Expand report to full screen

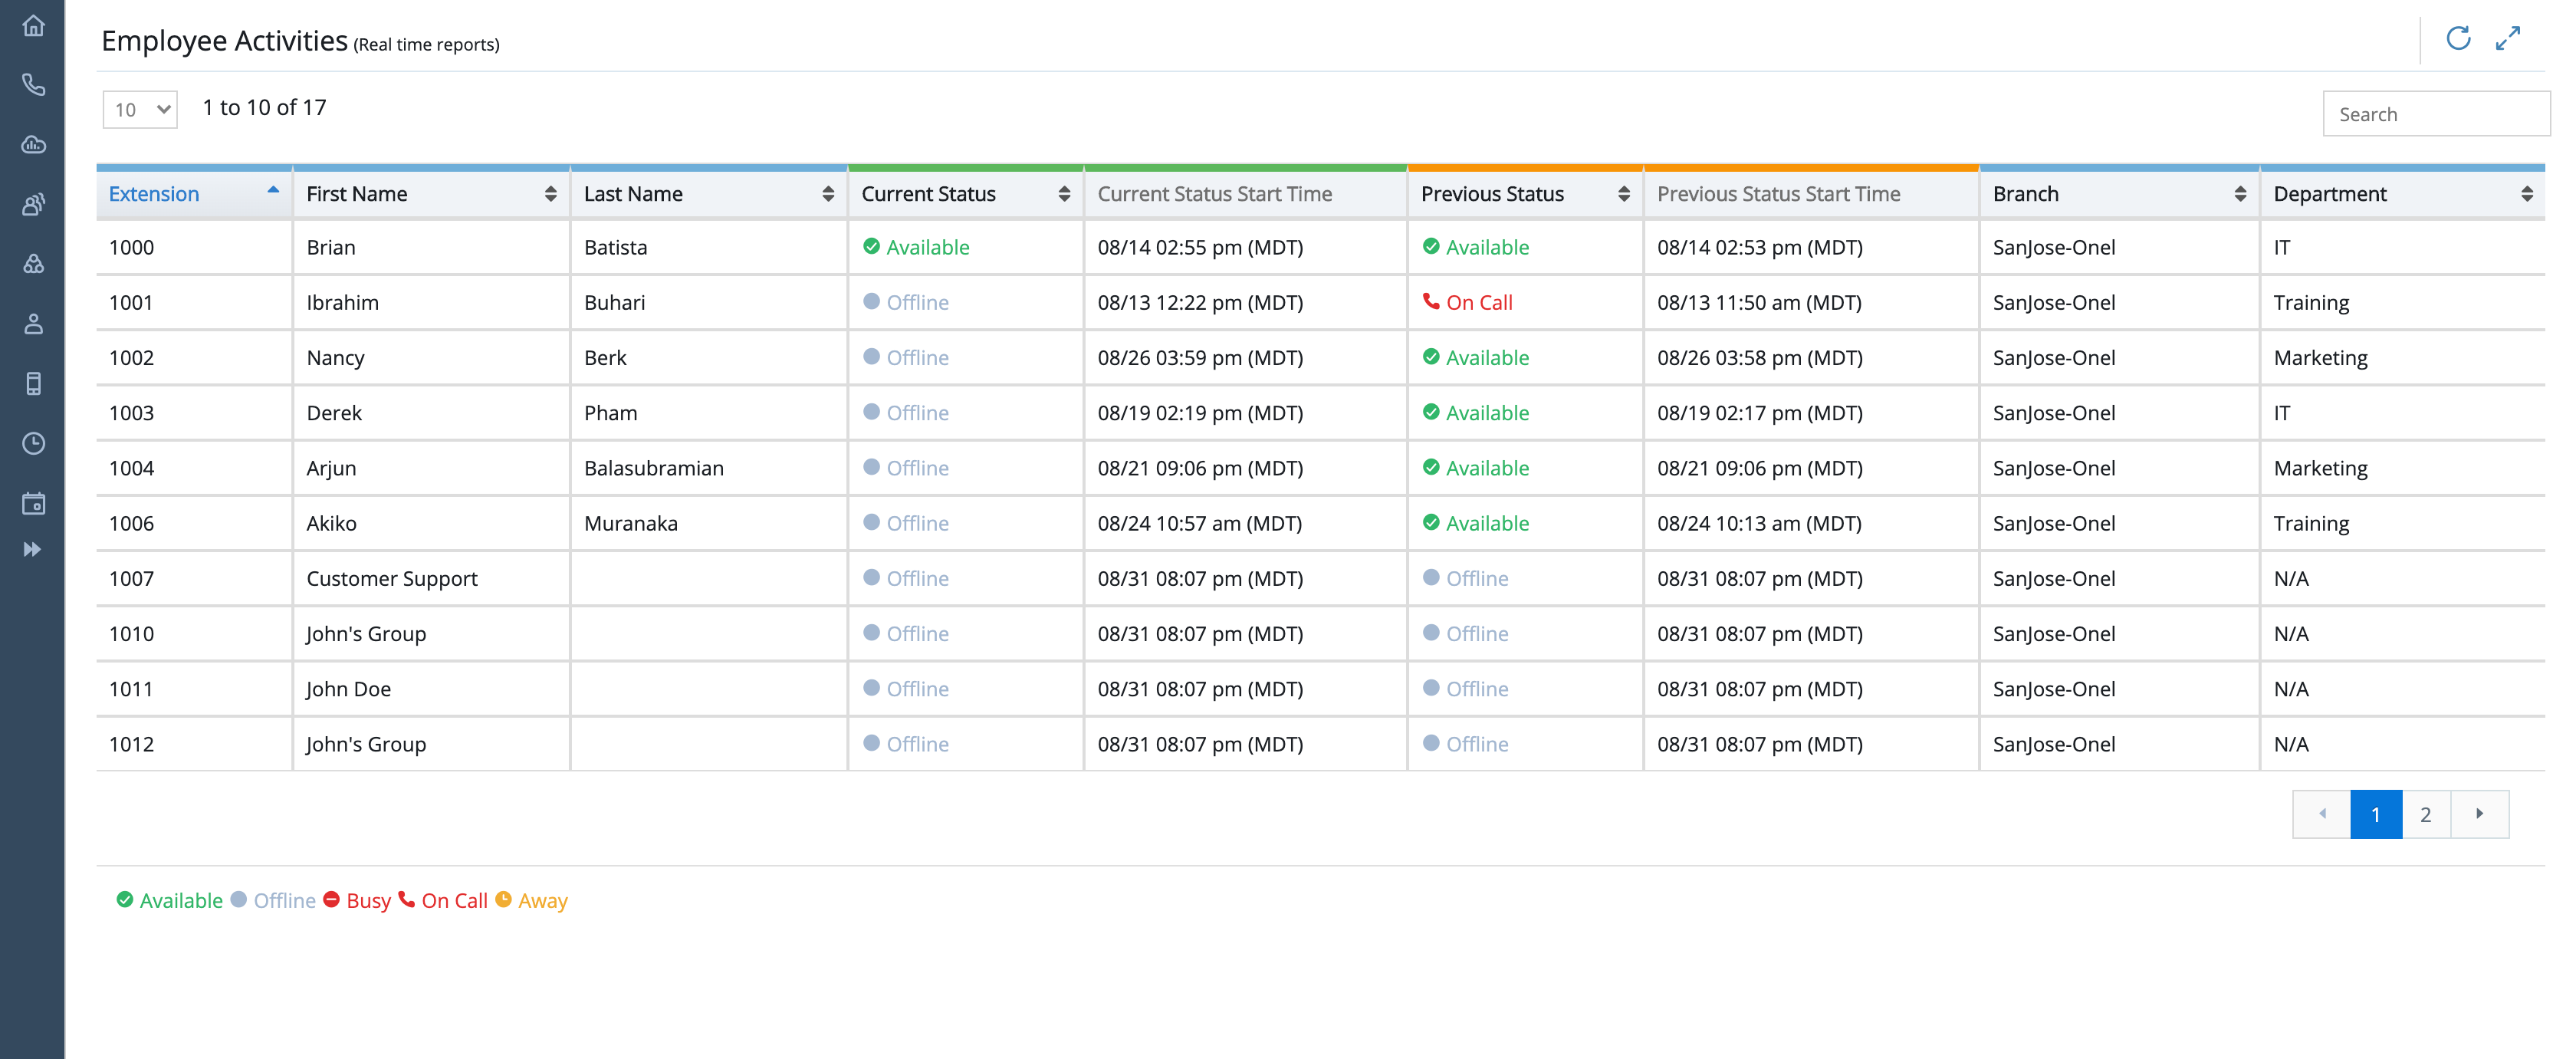click(2508, 39)
